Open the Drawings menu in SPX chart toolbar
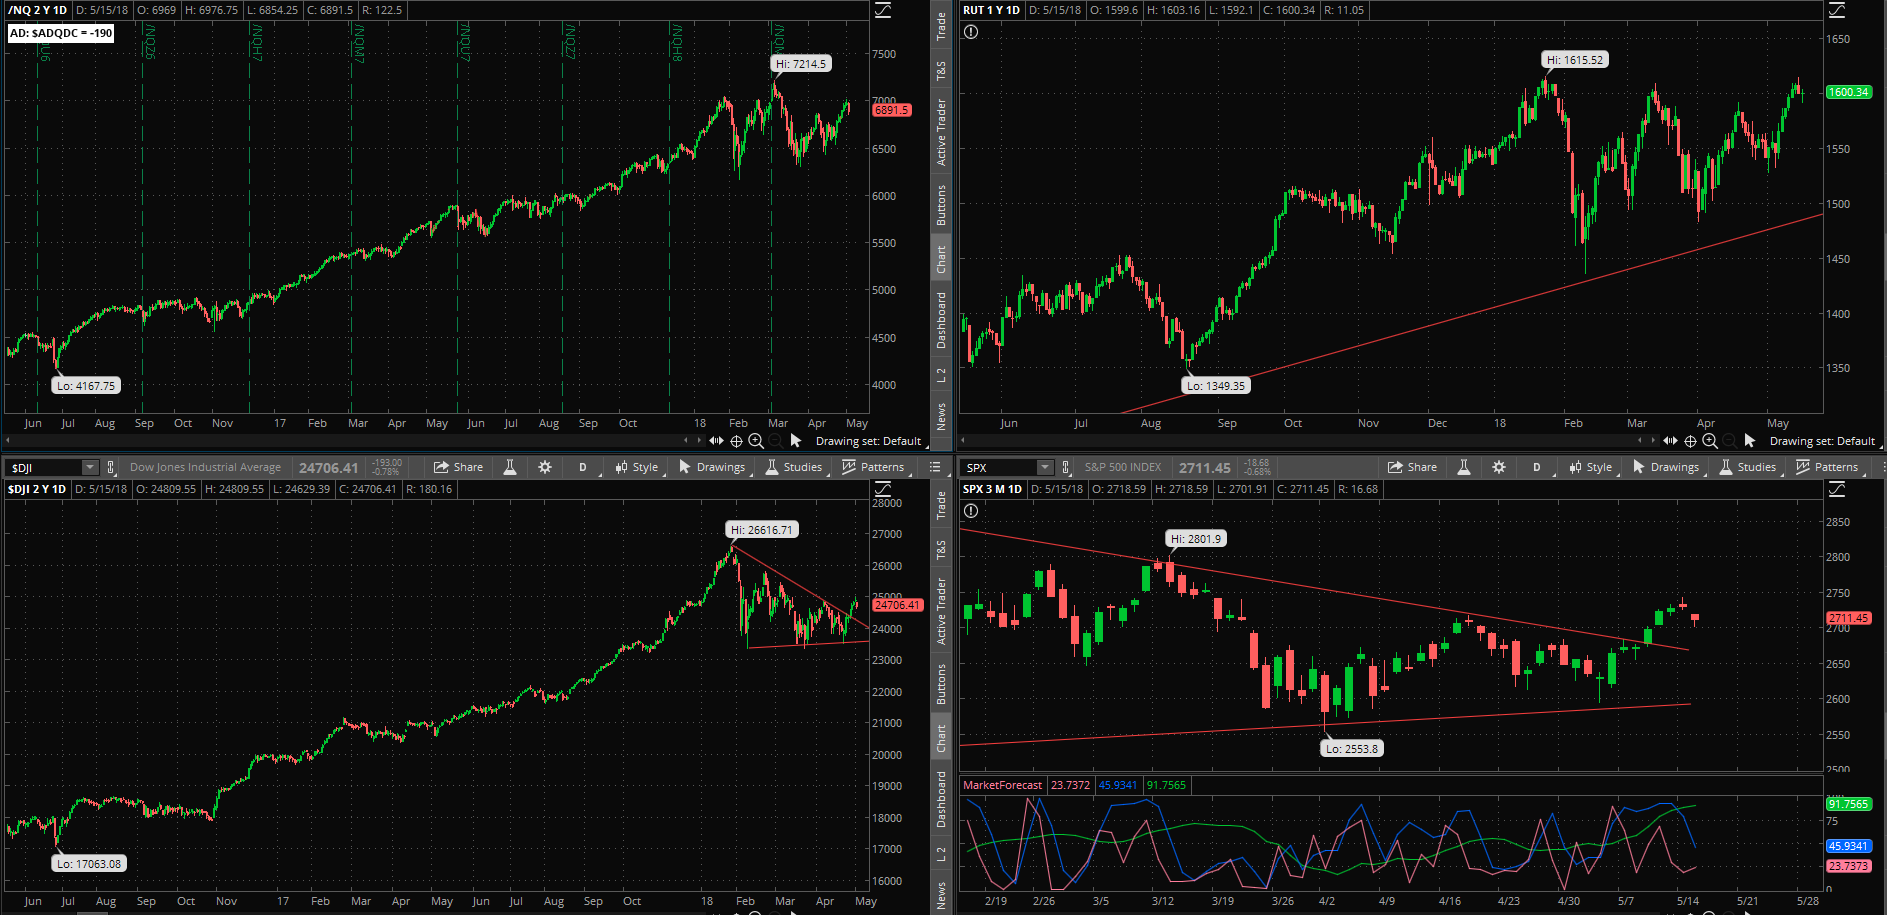The height and width of the screenshot is (915, 1887). [x=1665, y=467]
